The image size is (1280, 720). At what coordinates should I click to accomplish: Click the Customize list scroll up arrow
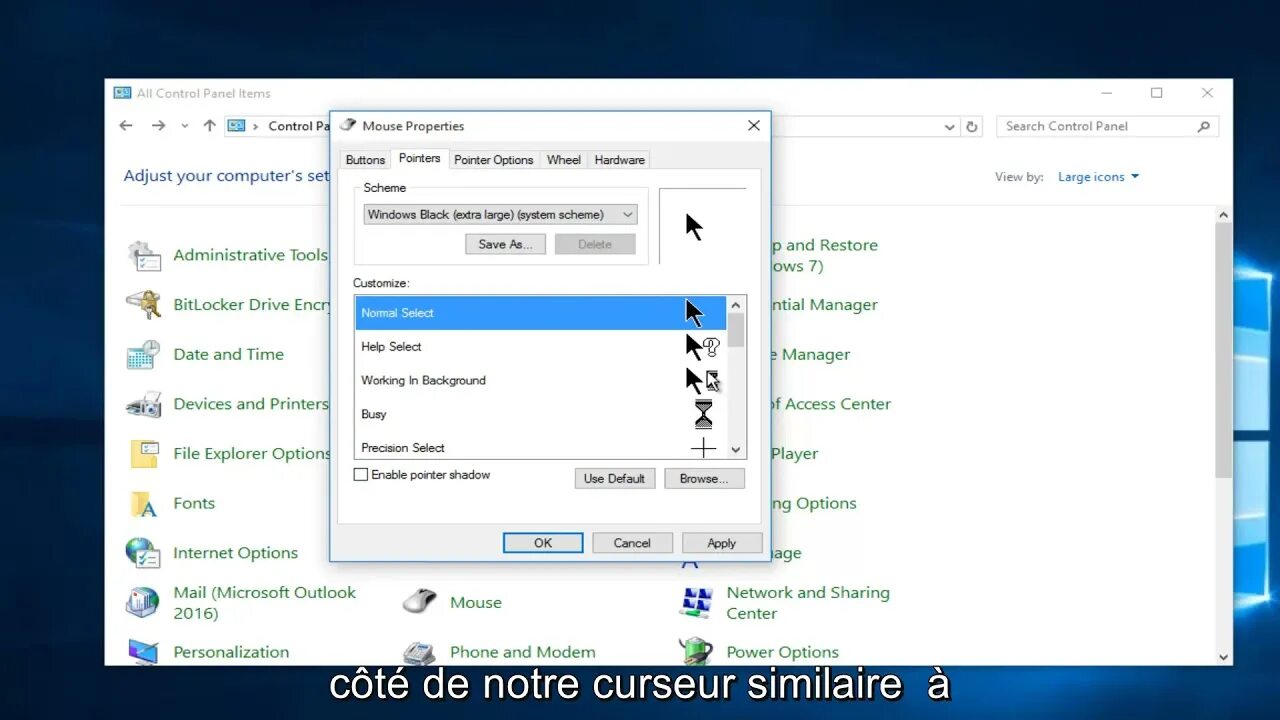[736, 304]
